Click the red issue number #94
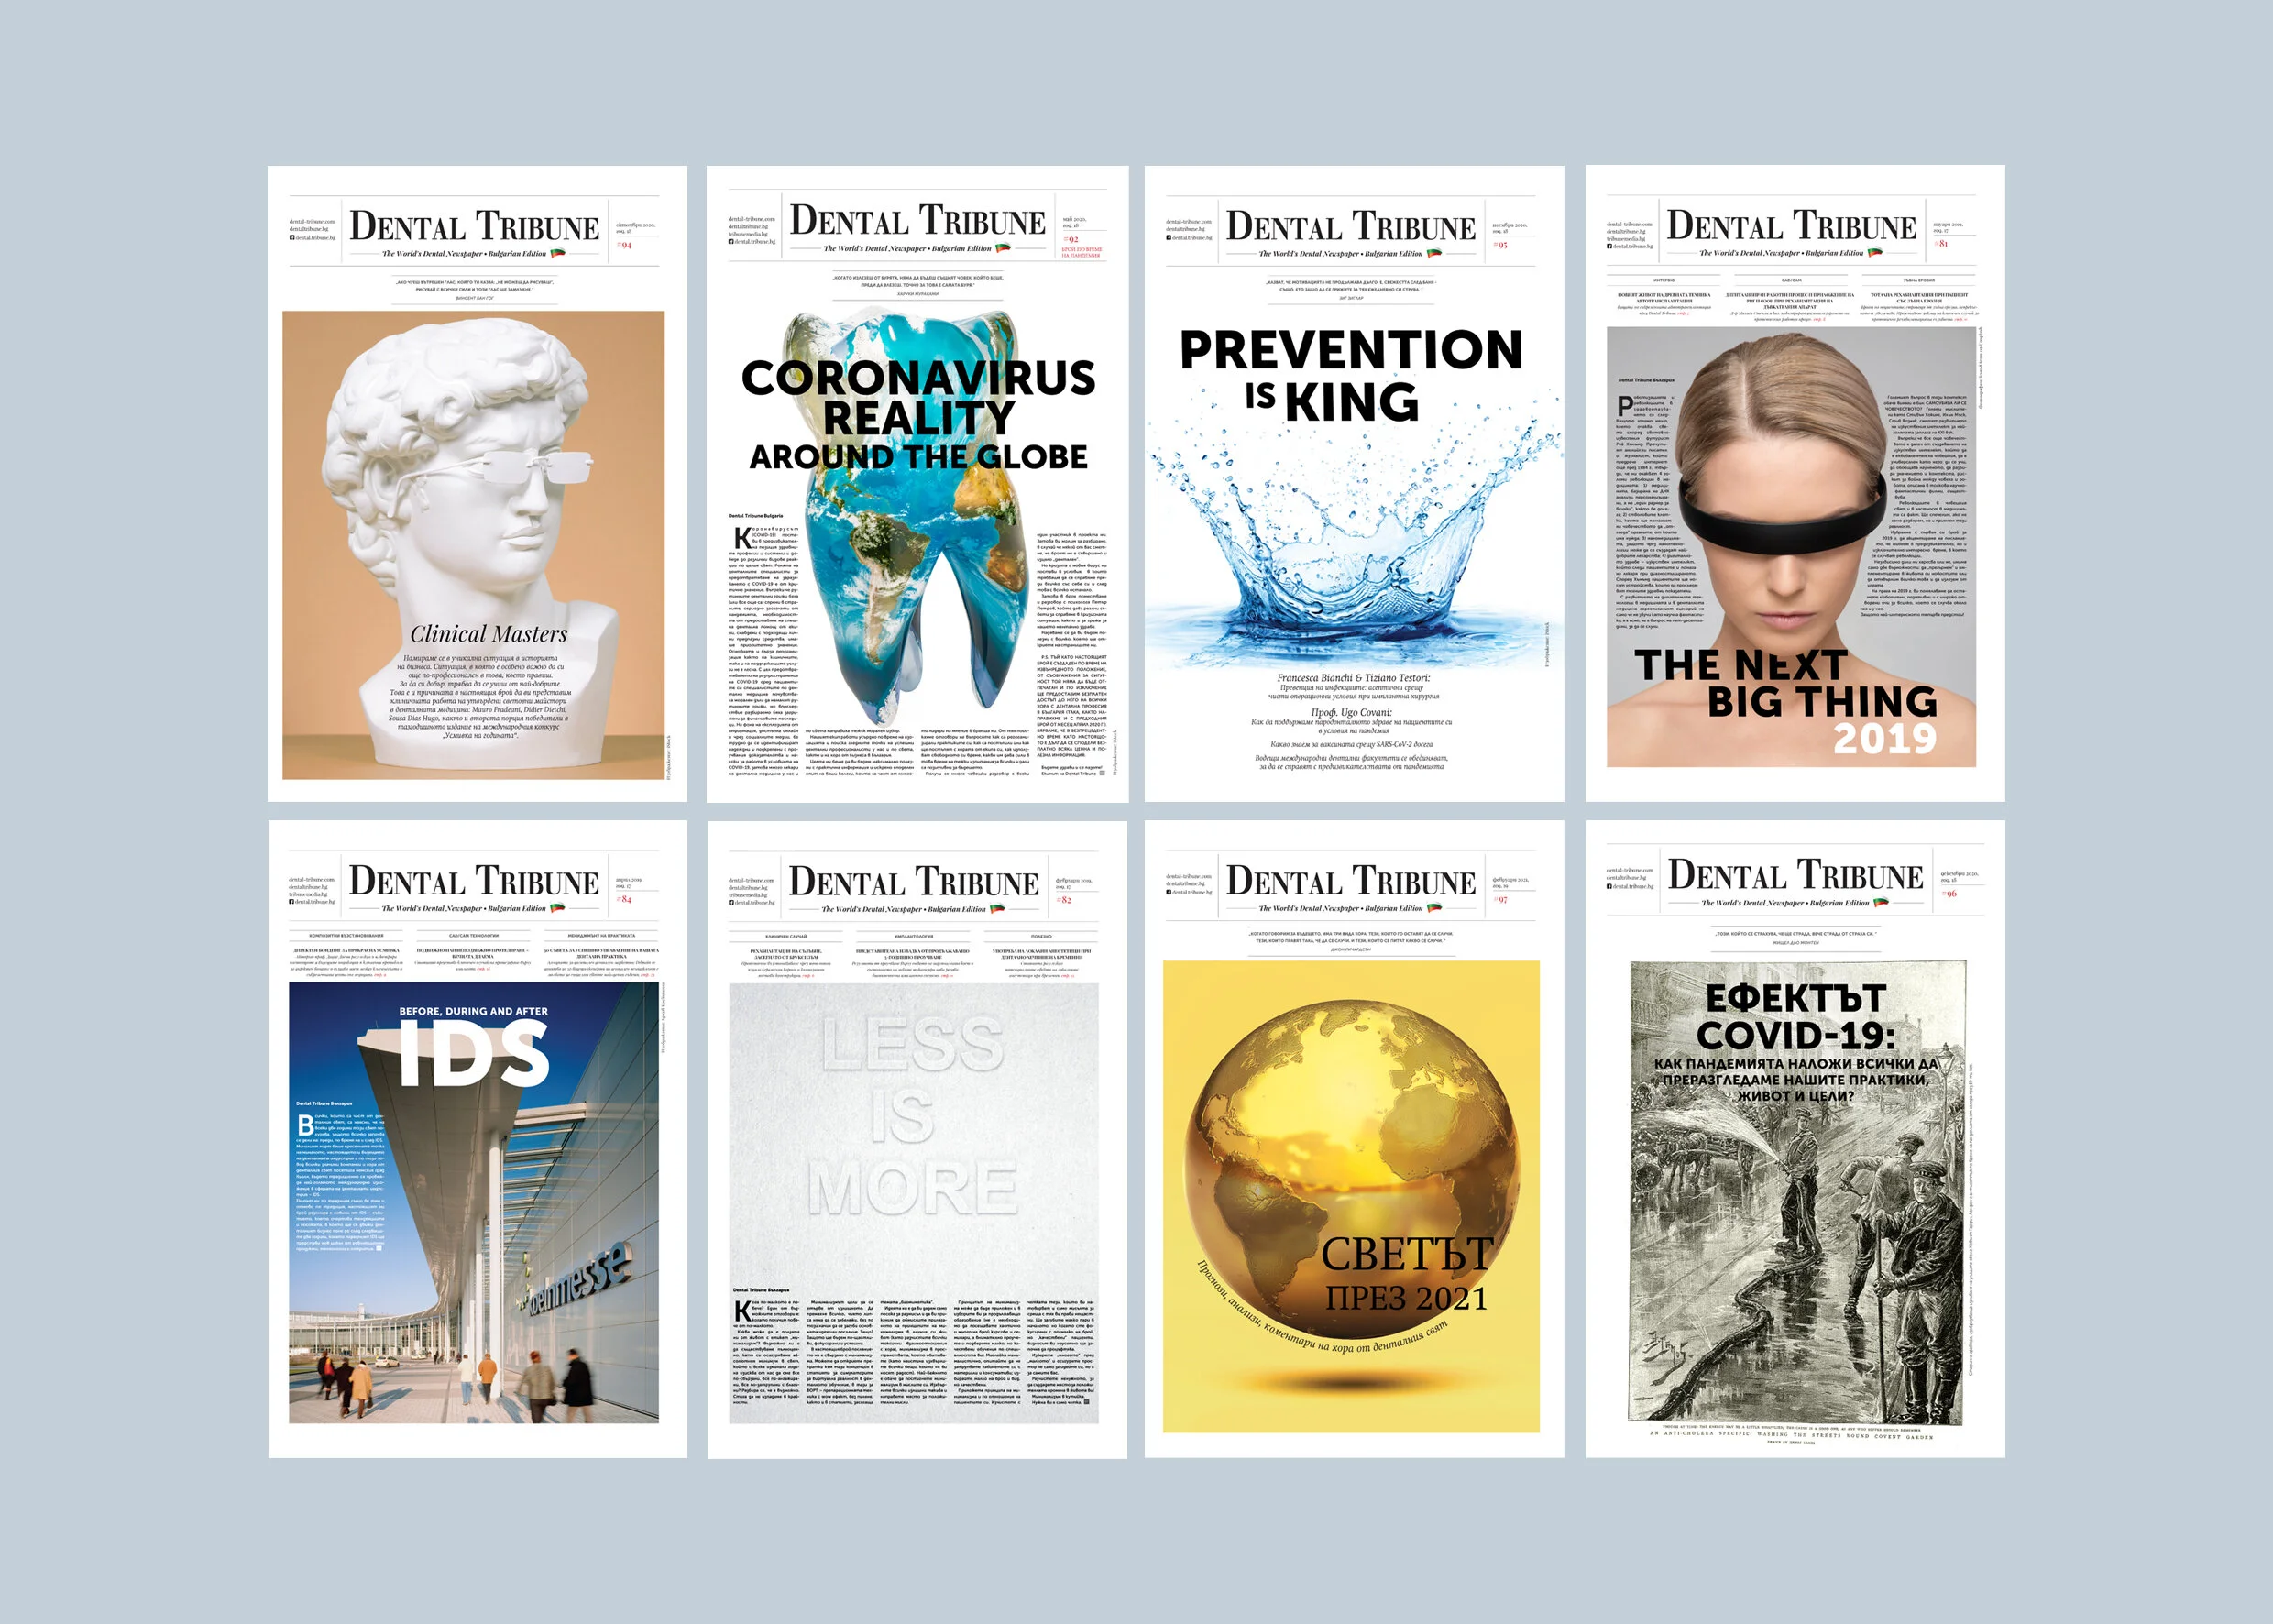 (x=624, y=245)
